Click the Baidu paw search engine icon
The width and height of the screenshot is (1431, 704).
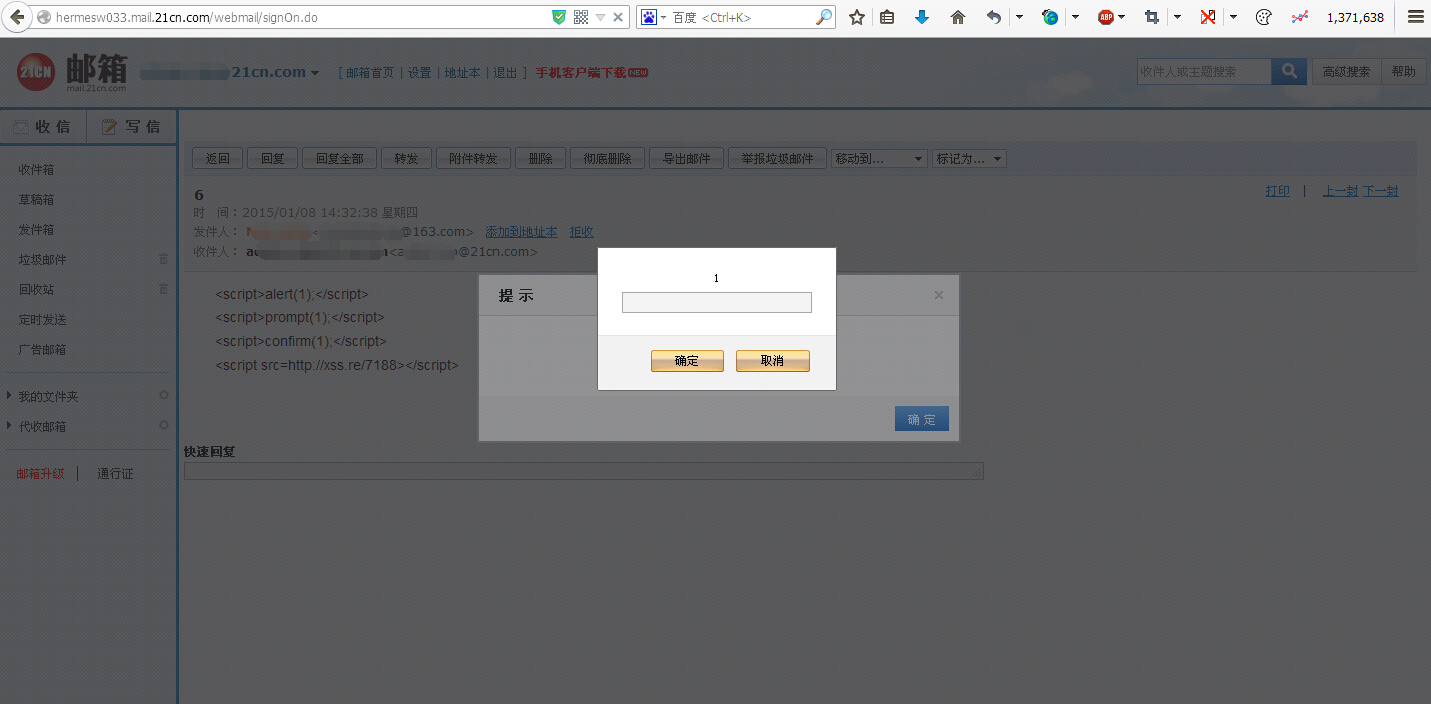(649, 17)
